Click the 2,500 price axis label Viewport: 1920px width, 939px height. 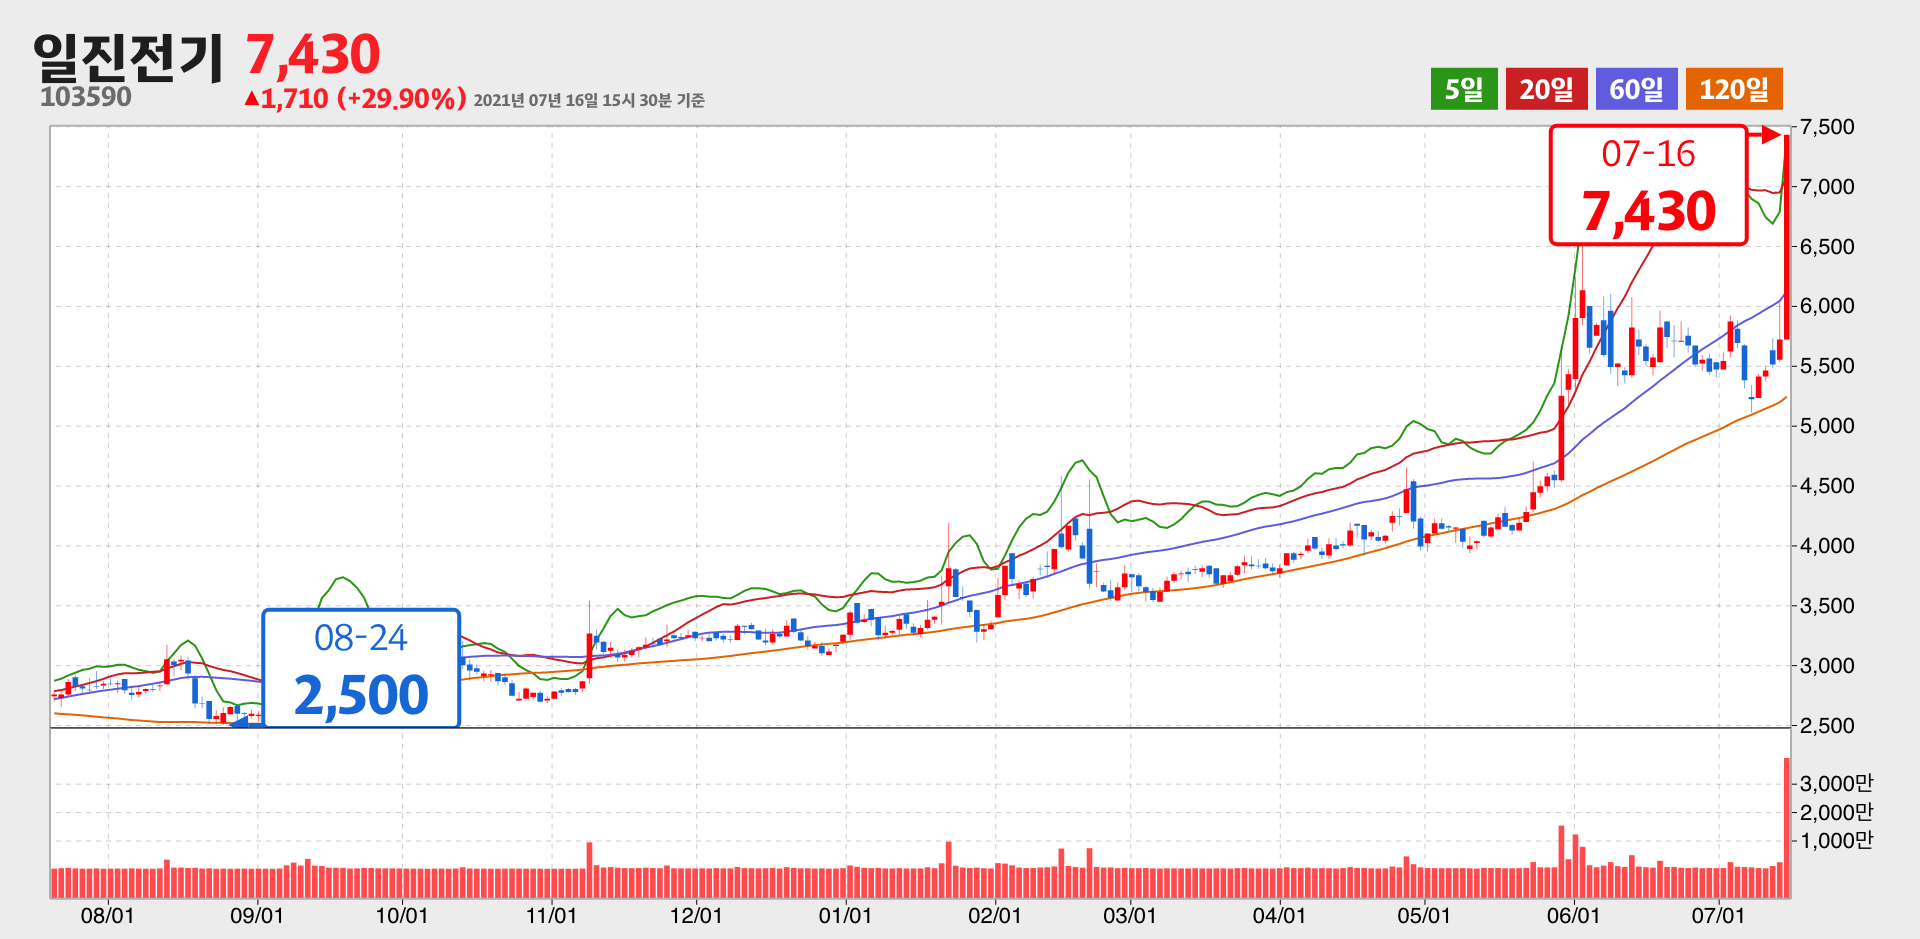(1827, 726)
